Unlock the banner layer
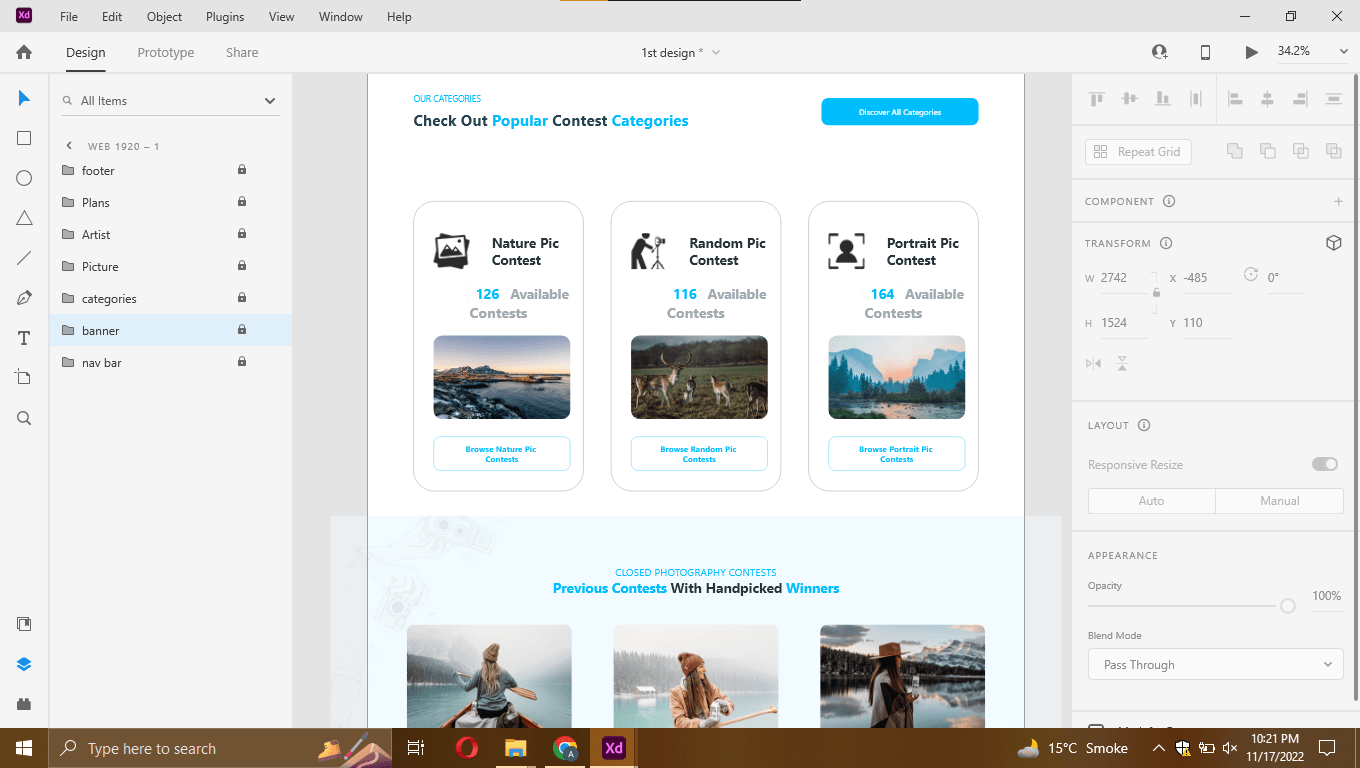This screenshot has width=1360, height=768. point(241,330)
